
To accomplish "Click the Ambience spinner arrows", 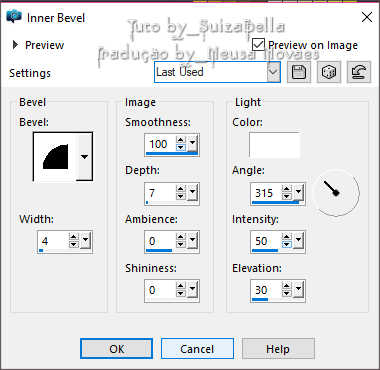I will (x=181, y=241).
